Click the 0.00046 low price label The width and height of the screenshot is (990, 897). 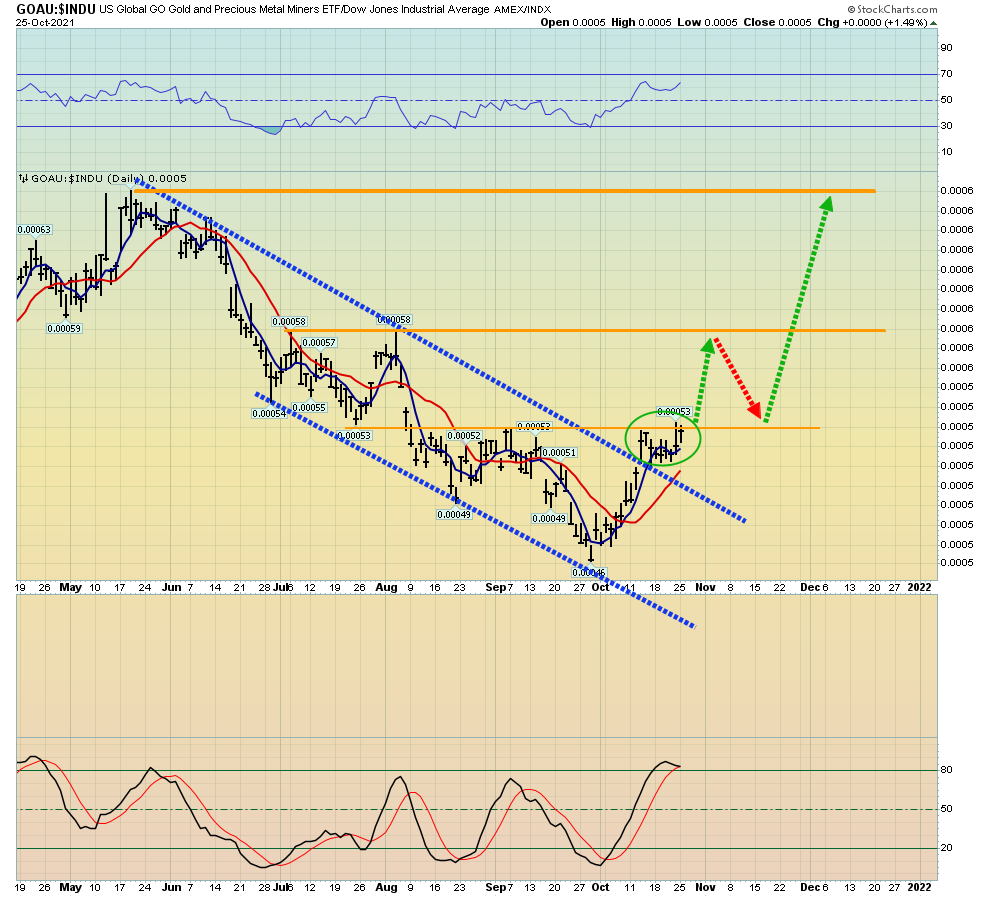pos(588,573)
